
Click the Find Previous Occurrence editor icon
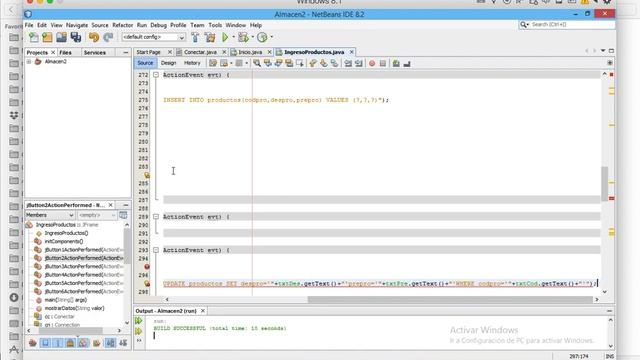click(x=268, y=63)
